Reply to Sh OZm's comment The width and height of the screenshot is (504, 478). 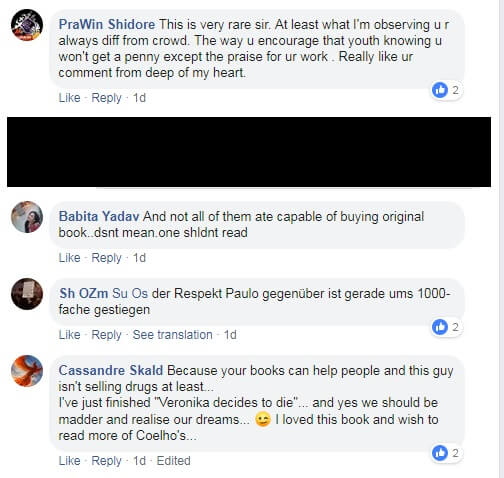106,335
